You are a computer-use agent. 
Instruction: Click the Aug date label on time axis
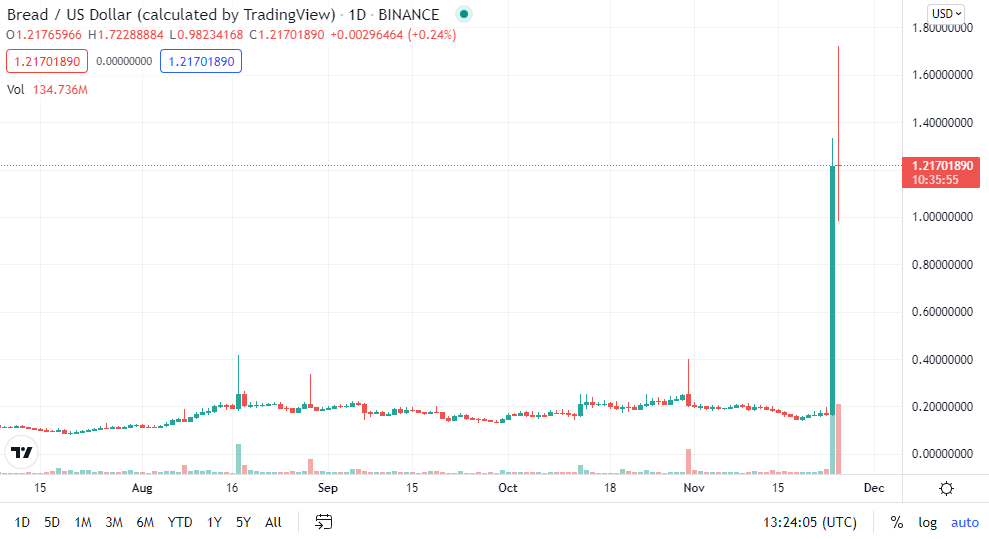click(142, 488)
